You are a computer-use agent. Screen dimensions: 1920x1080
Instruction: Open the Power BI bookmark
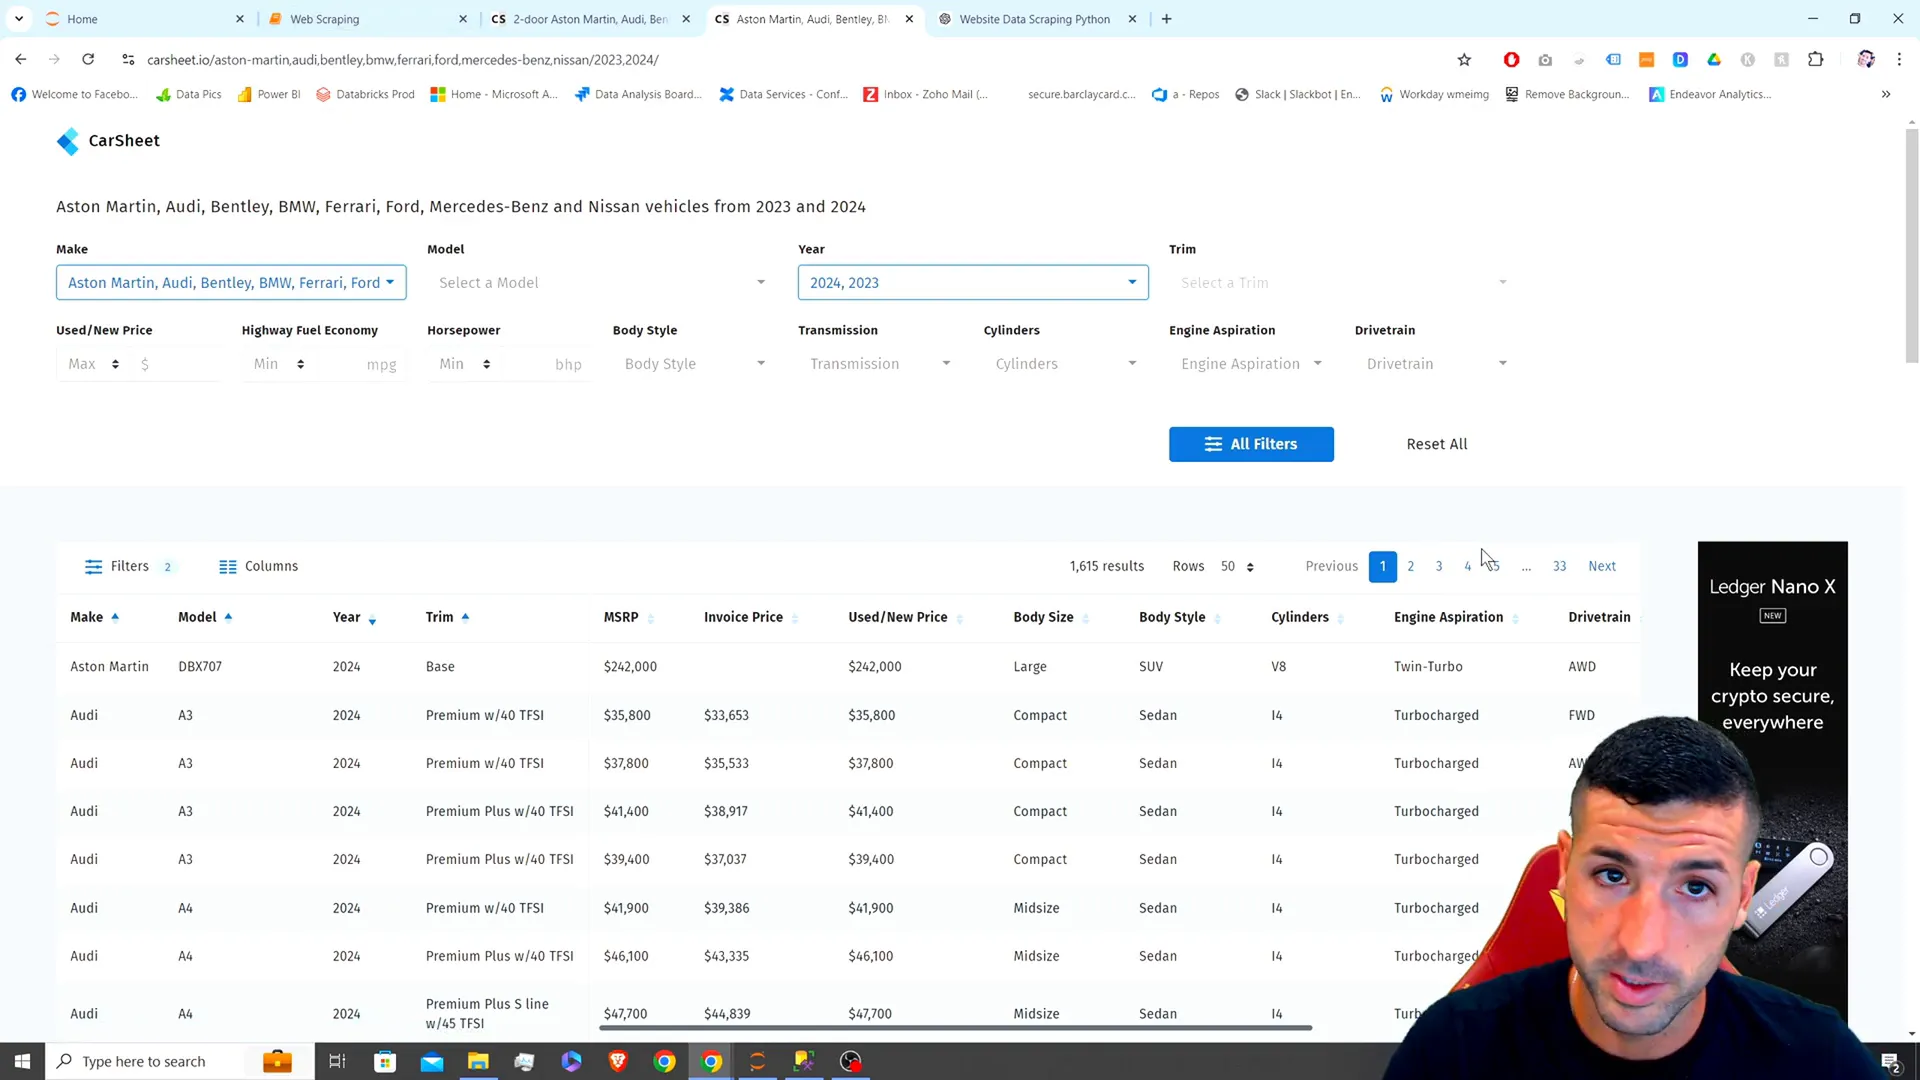pos(269,94)
